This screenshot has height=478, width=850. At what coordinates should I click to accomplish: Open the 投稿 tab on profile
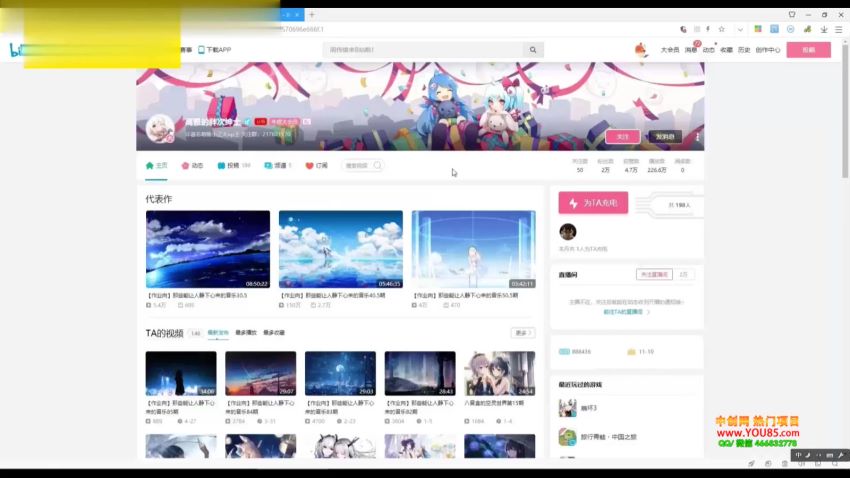tap(234, 165)
